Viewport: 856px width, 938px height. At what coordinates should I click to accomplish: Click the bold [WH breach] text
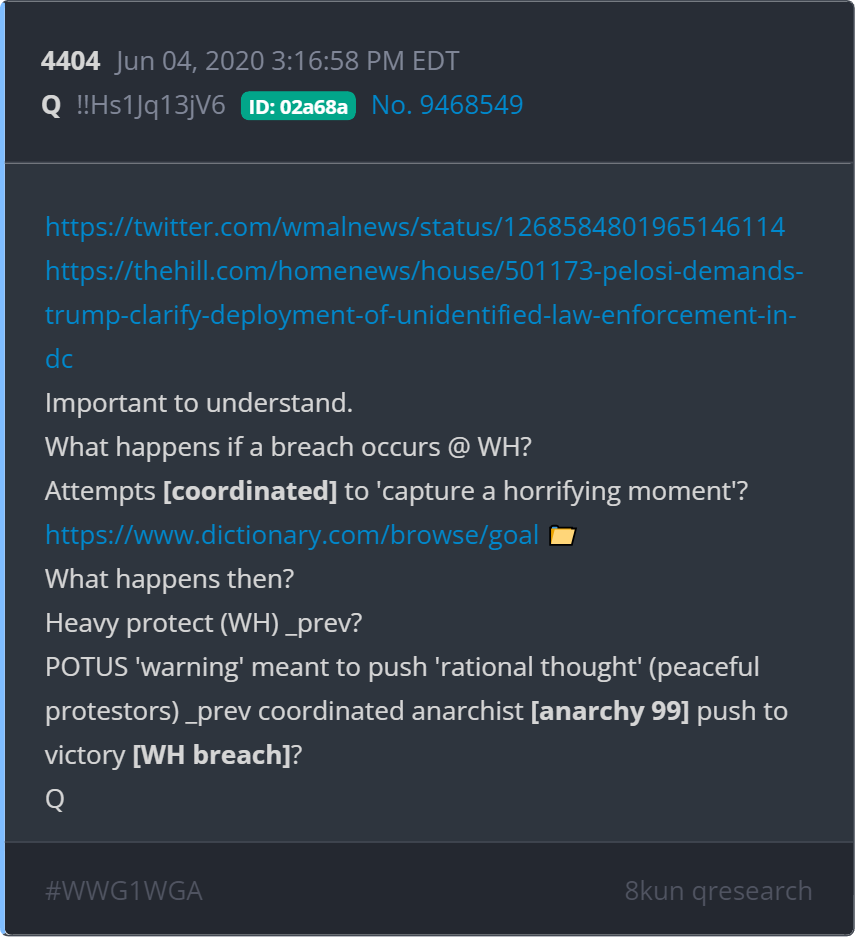pos(211,755)
